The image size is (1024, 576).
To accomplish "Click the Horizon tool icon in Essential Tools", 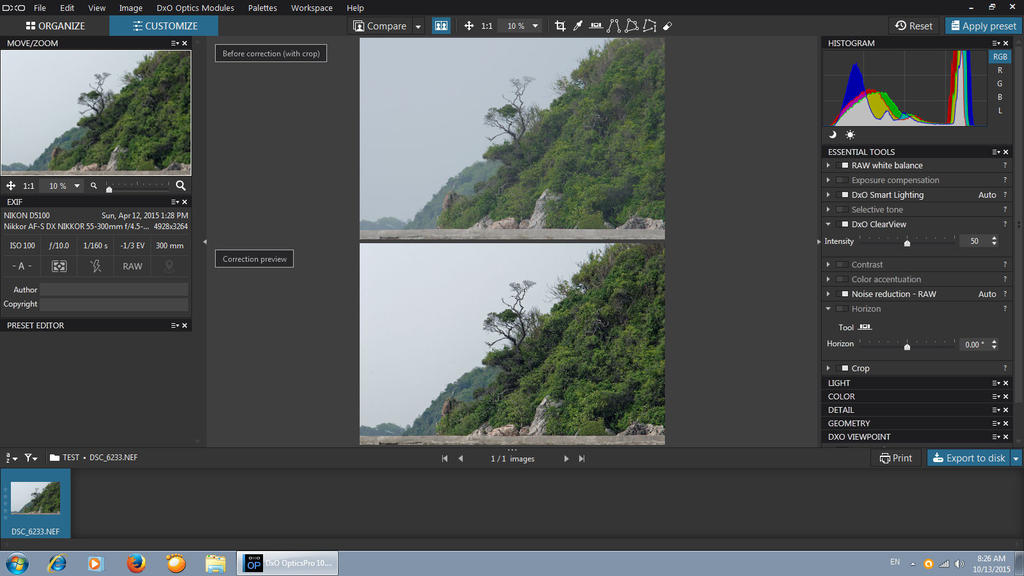I will tap(865, 327).
